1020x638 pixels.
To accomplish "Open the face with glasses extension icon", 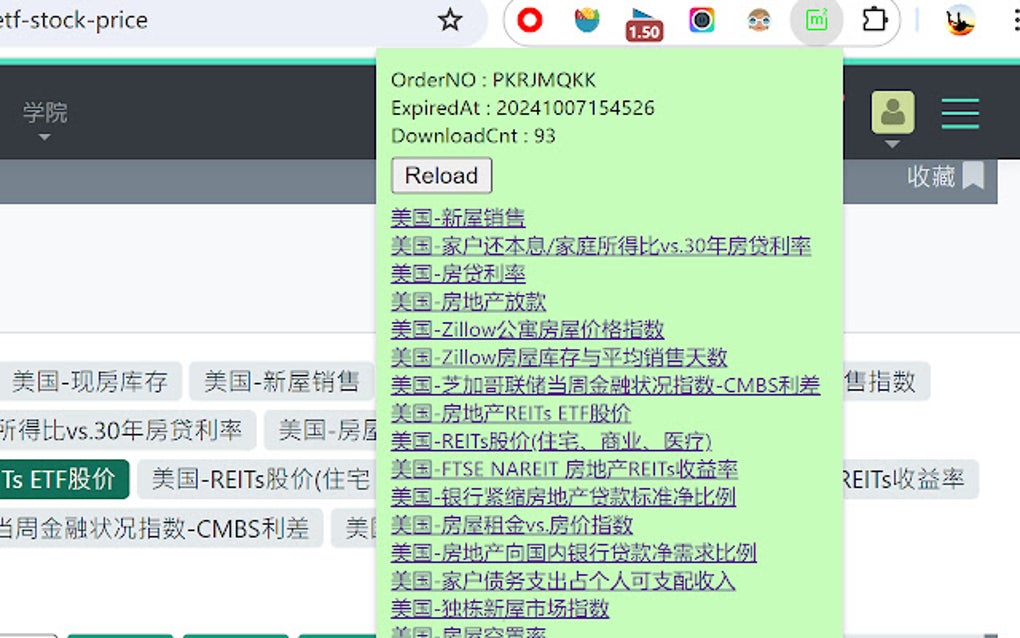I will tap(758, 20).
